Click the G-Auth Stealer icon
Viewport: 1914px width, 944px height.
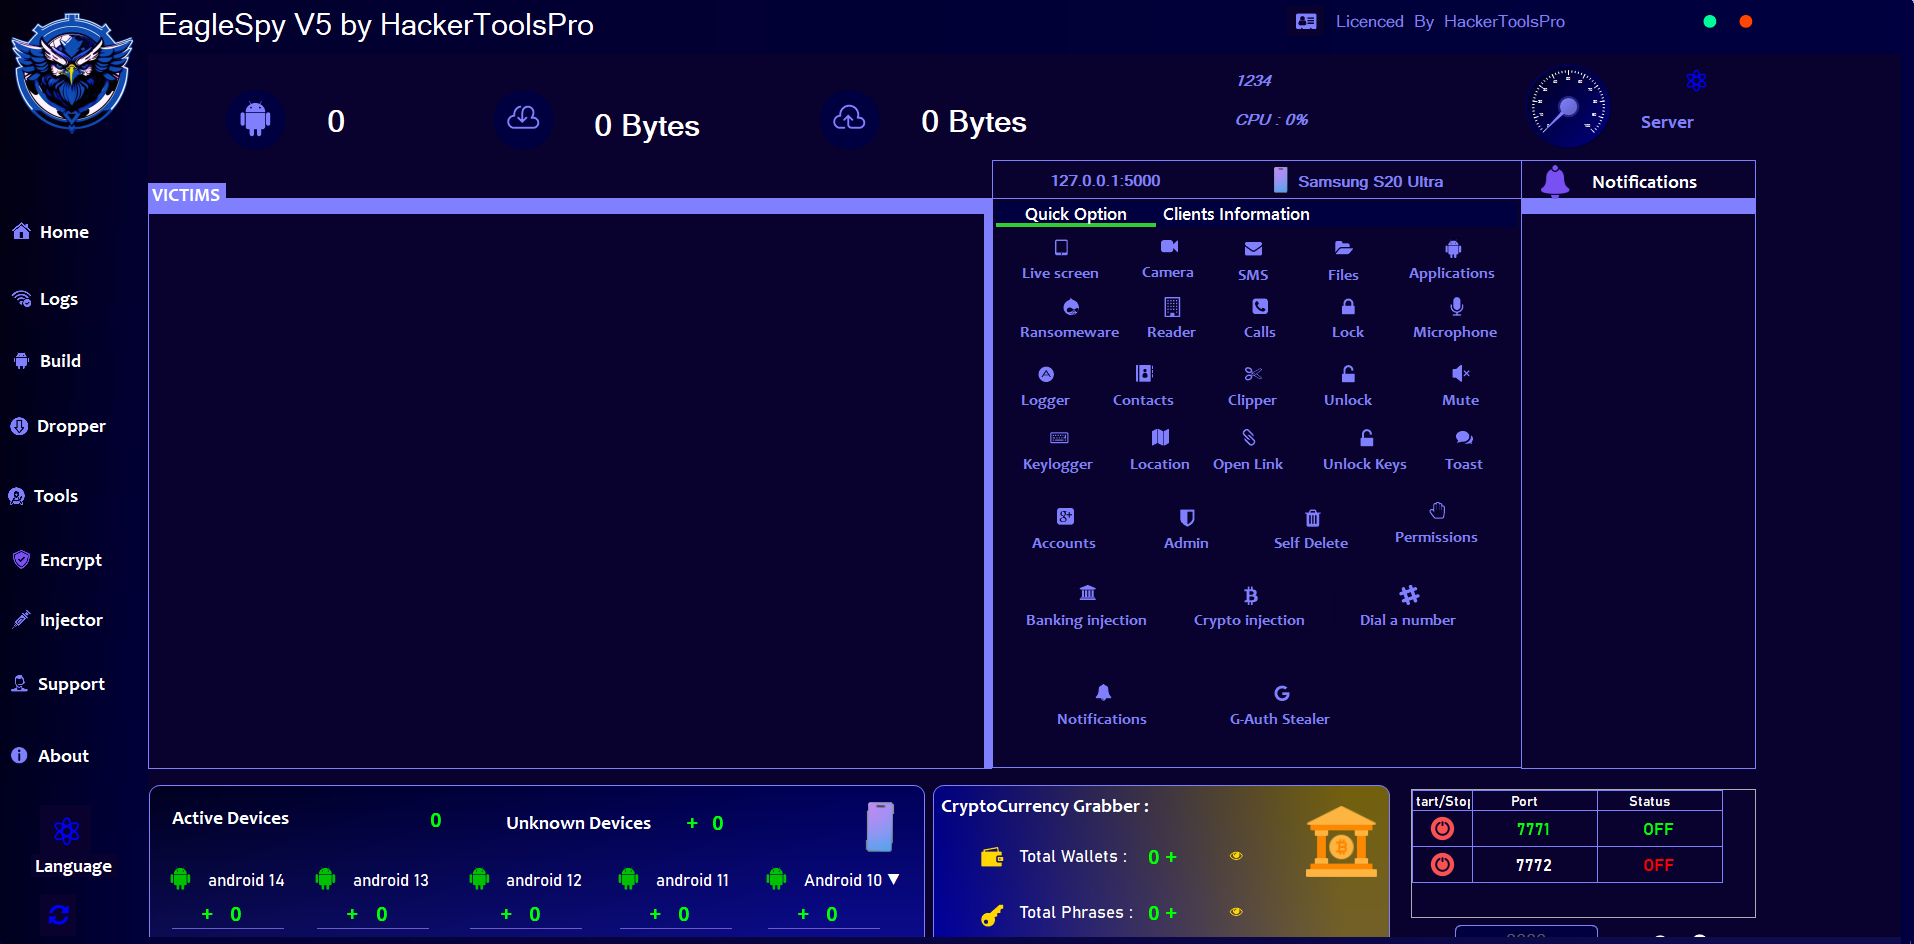coord(1282,693)
